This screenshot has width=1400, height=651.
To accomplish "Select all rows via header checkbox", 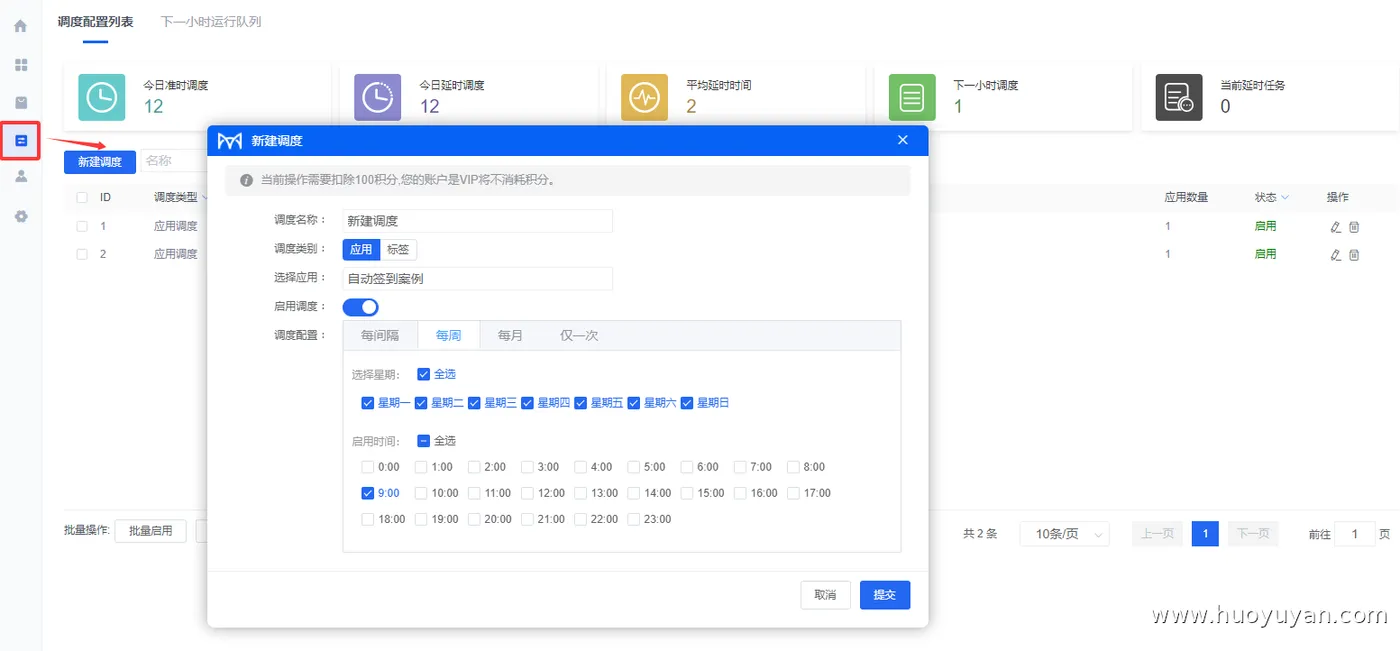I will pyautogui.click(x=82, y=198).
